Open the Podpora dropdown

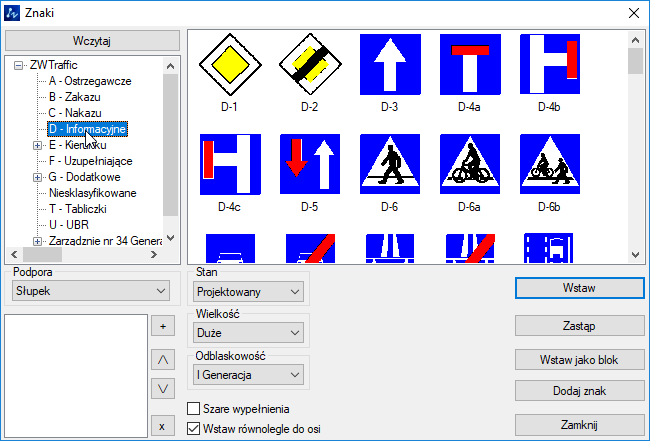91,291
